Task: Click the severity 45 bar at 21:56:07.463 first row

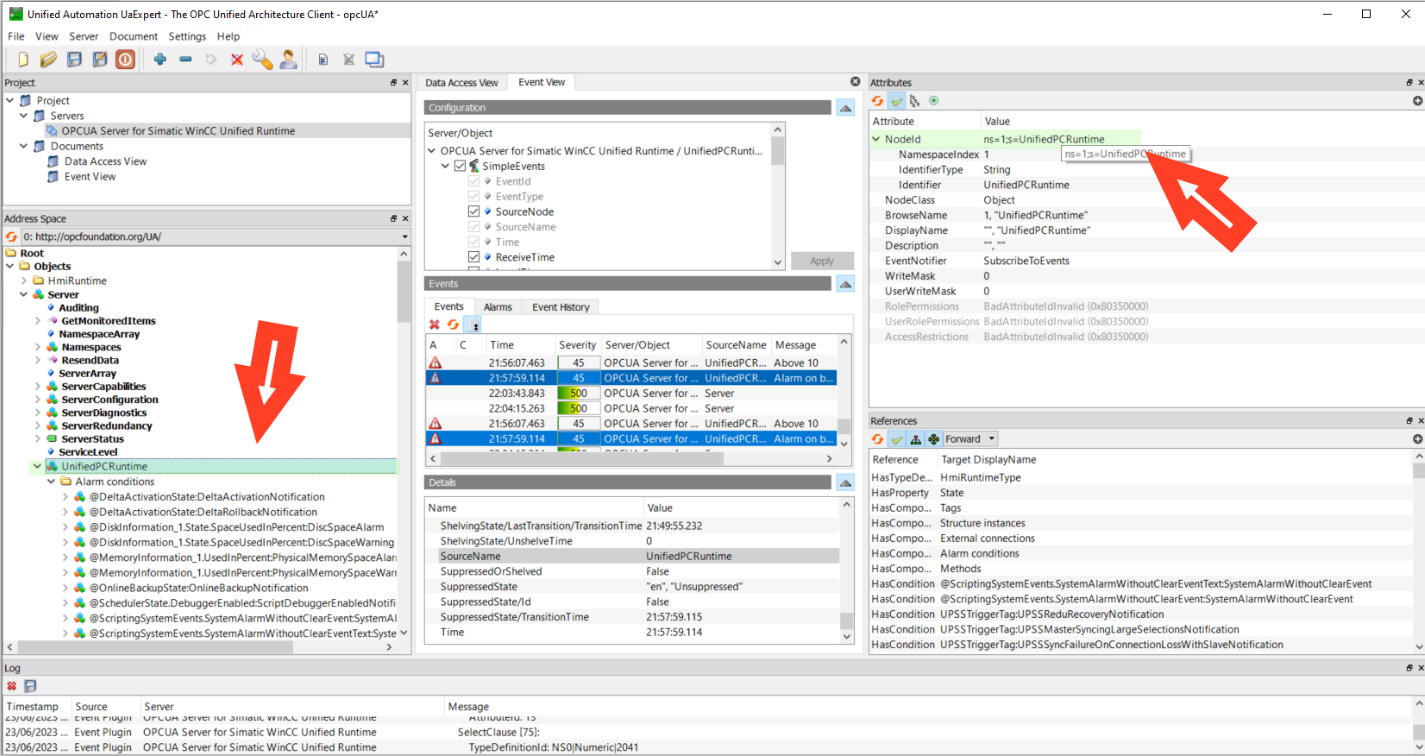Action: click(579, 363)
